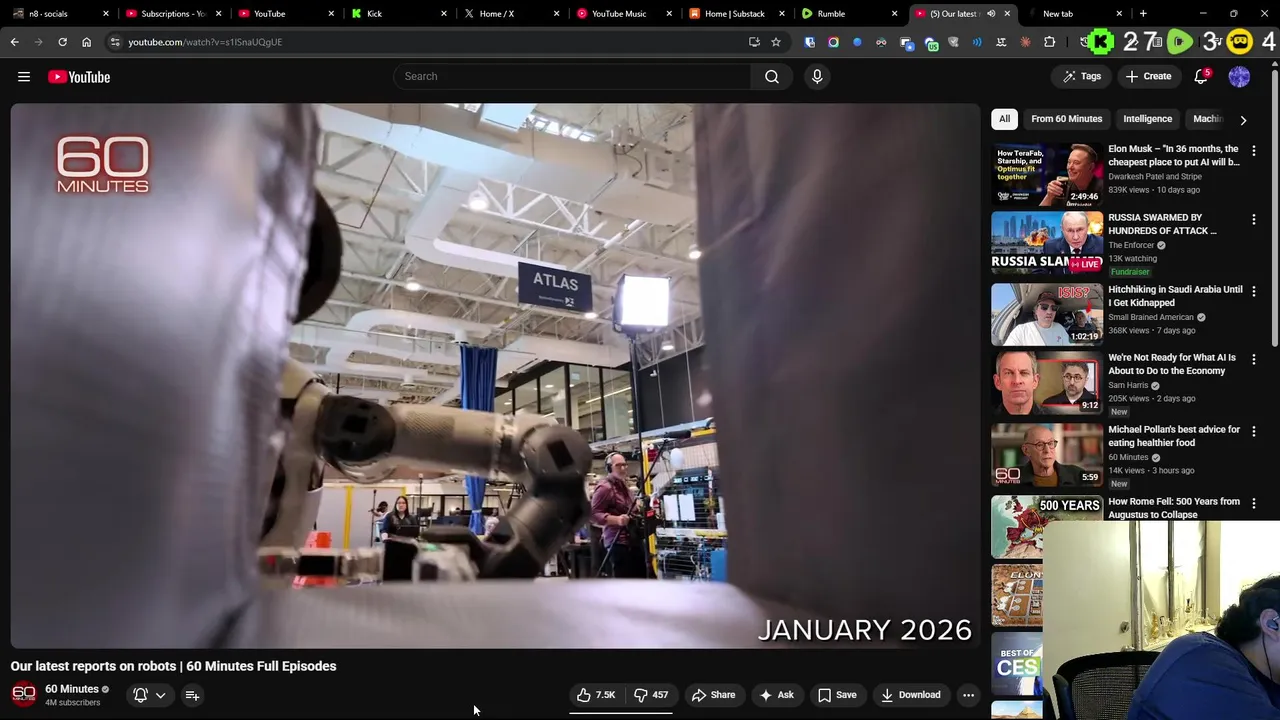The height and width of the screenshot is (720, 1280).
Task: Share the 60 Minutes video
Action: (713, 695)
